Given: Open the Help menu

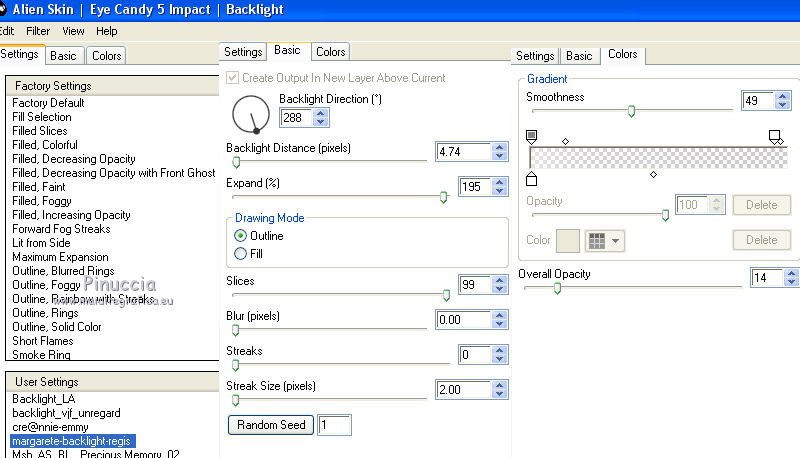Looking at the screenshot, I should 107,31.
